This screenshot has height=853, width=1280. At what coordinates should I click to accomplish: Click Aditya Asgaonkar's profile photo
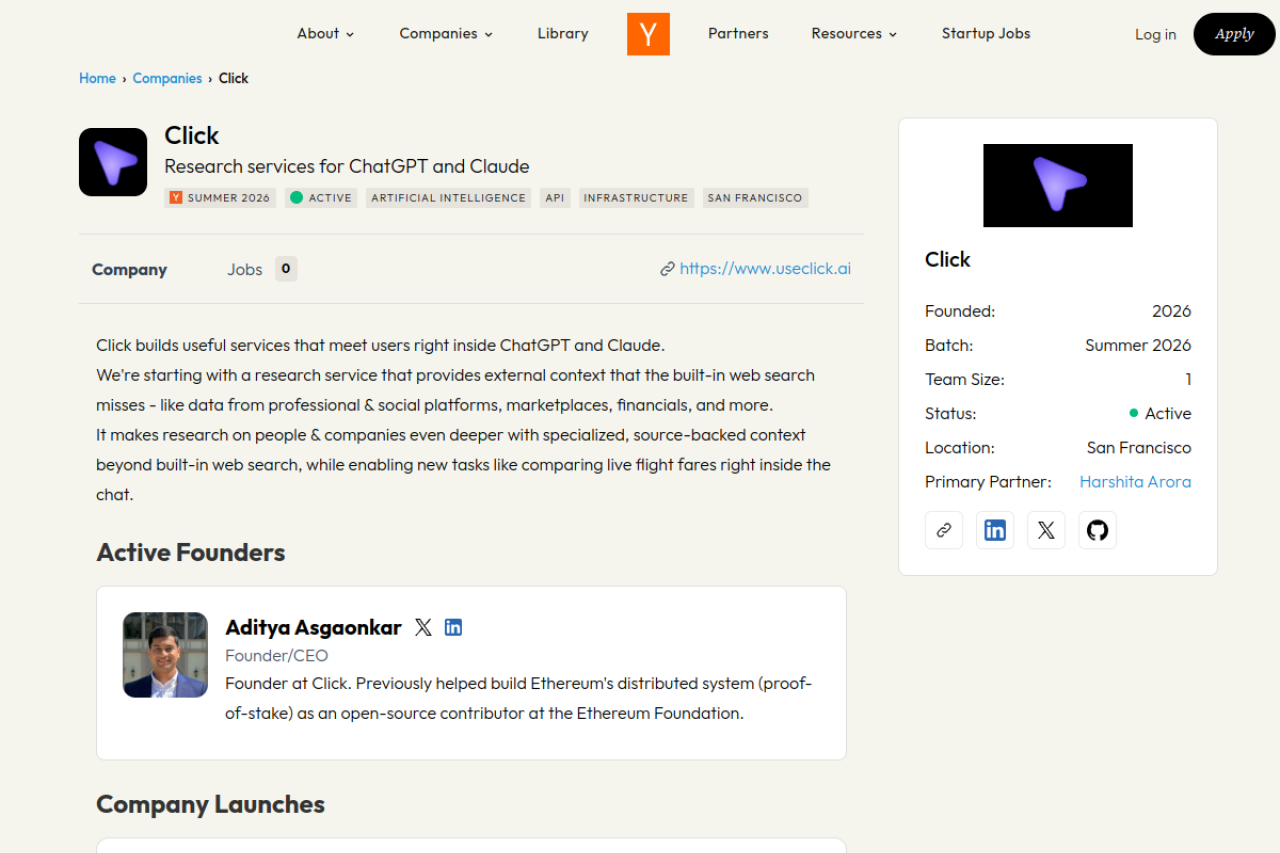(x=165, y=655)
